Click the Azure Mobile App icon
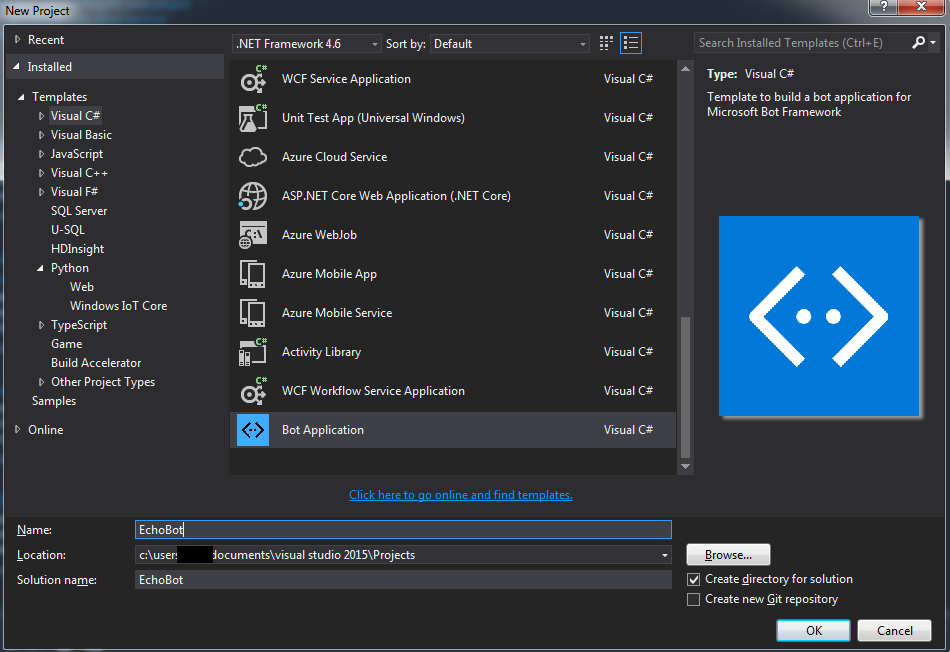Screen dimensions: 950x652 [253, 274]
